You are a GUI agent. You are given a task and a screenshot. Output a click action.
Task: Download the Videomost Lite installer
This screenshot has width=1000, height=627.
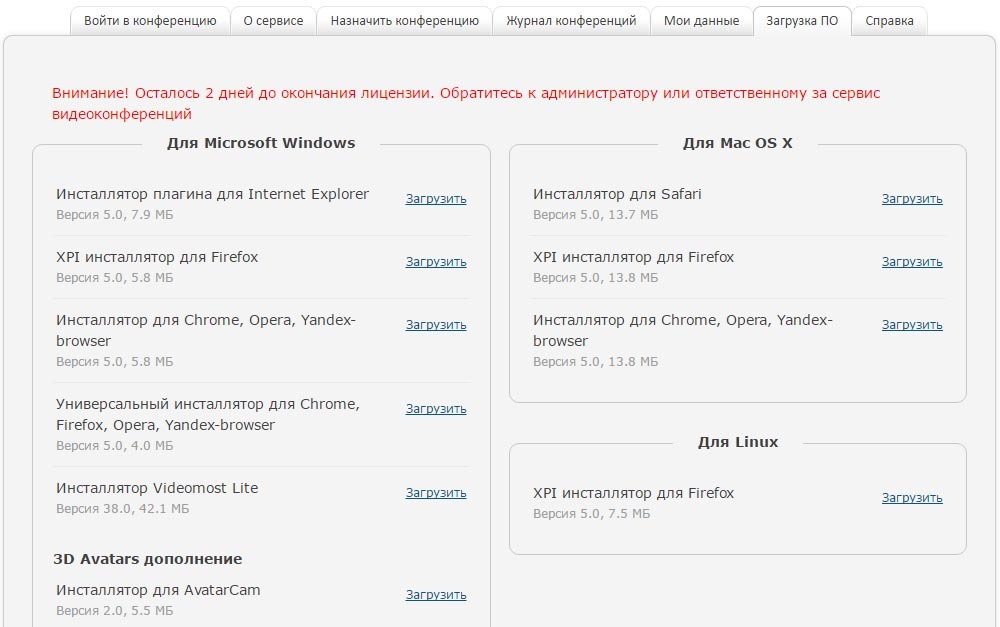(x=436, y=493)
